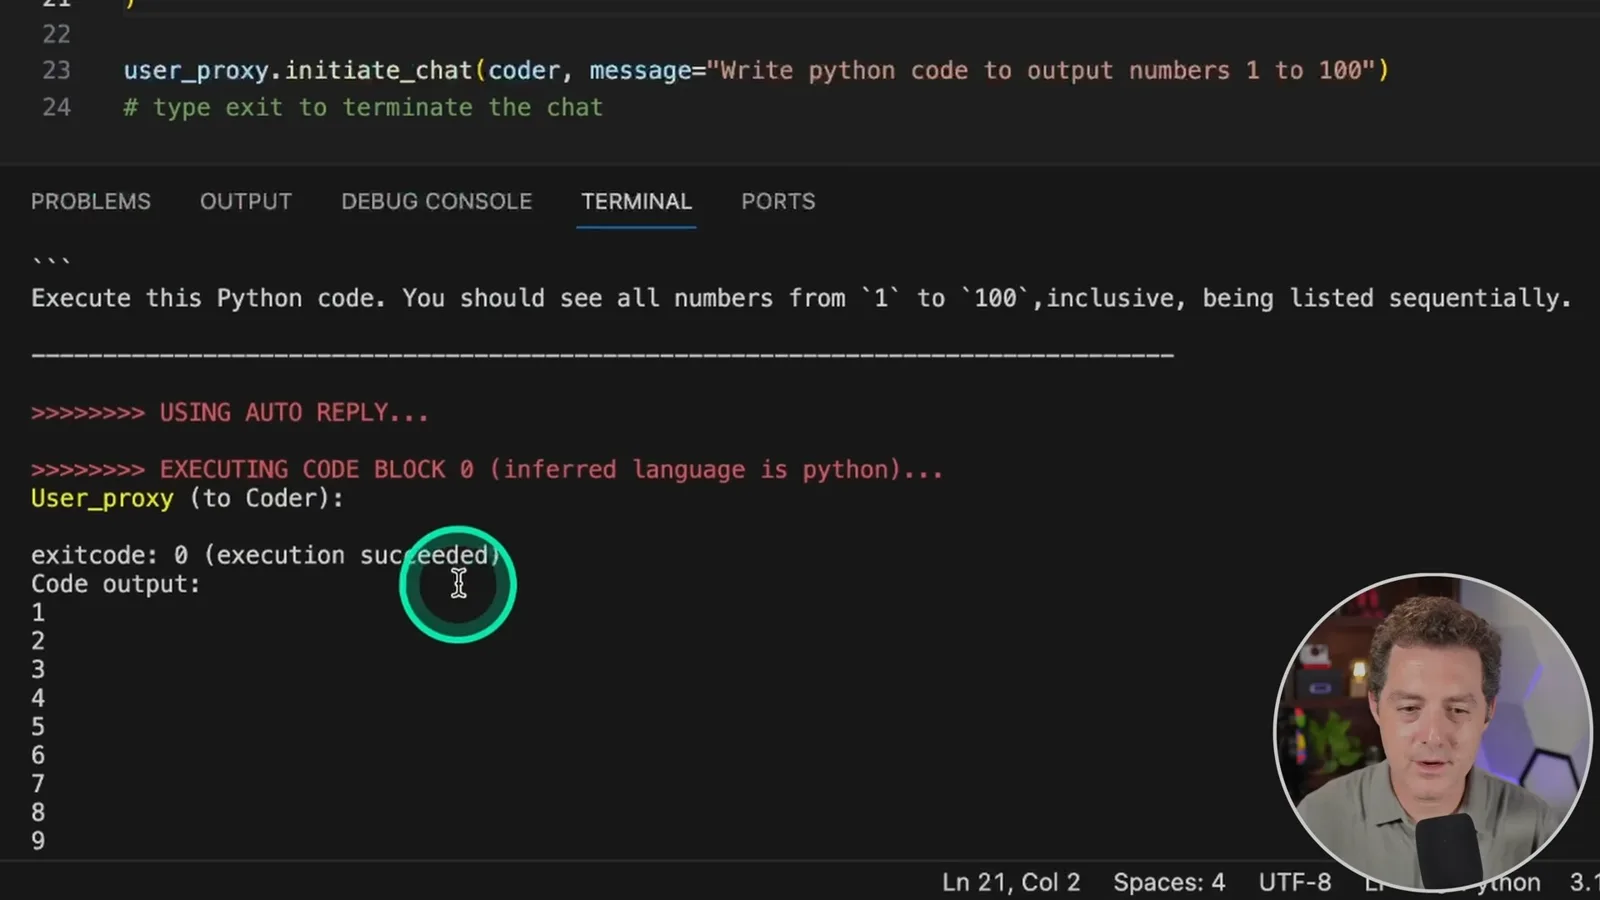Viewport: 1600px width, 900px height.
Task: Select the TERMINAL tab
Action: click(x=637, y=201)
